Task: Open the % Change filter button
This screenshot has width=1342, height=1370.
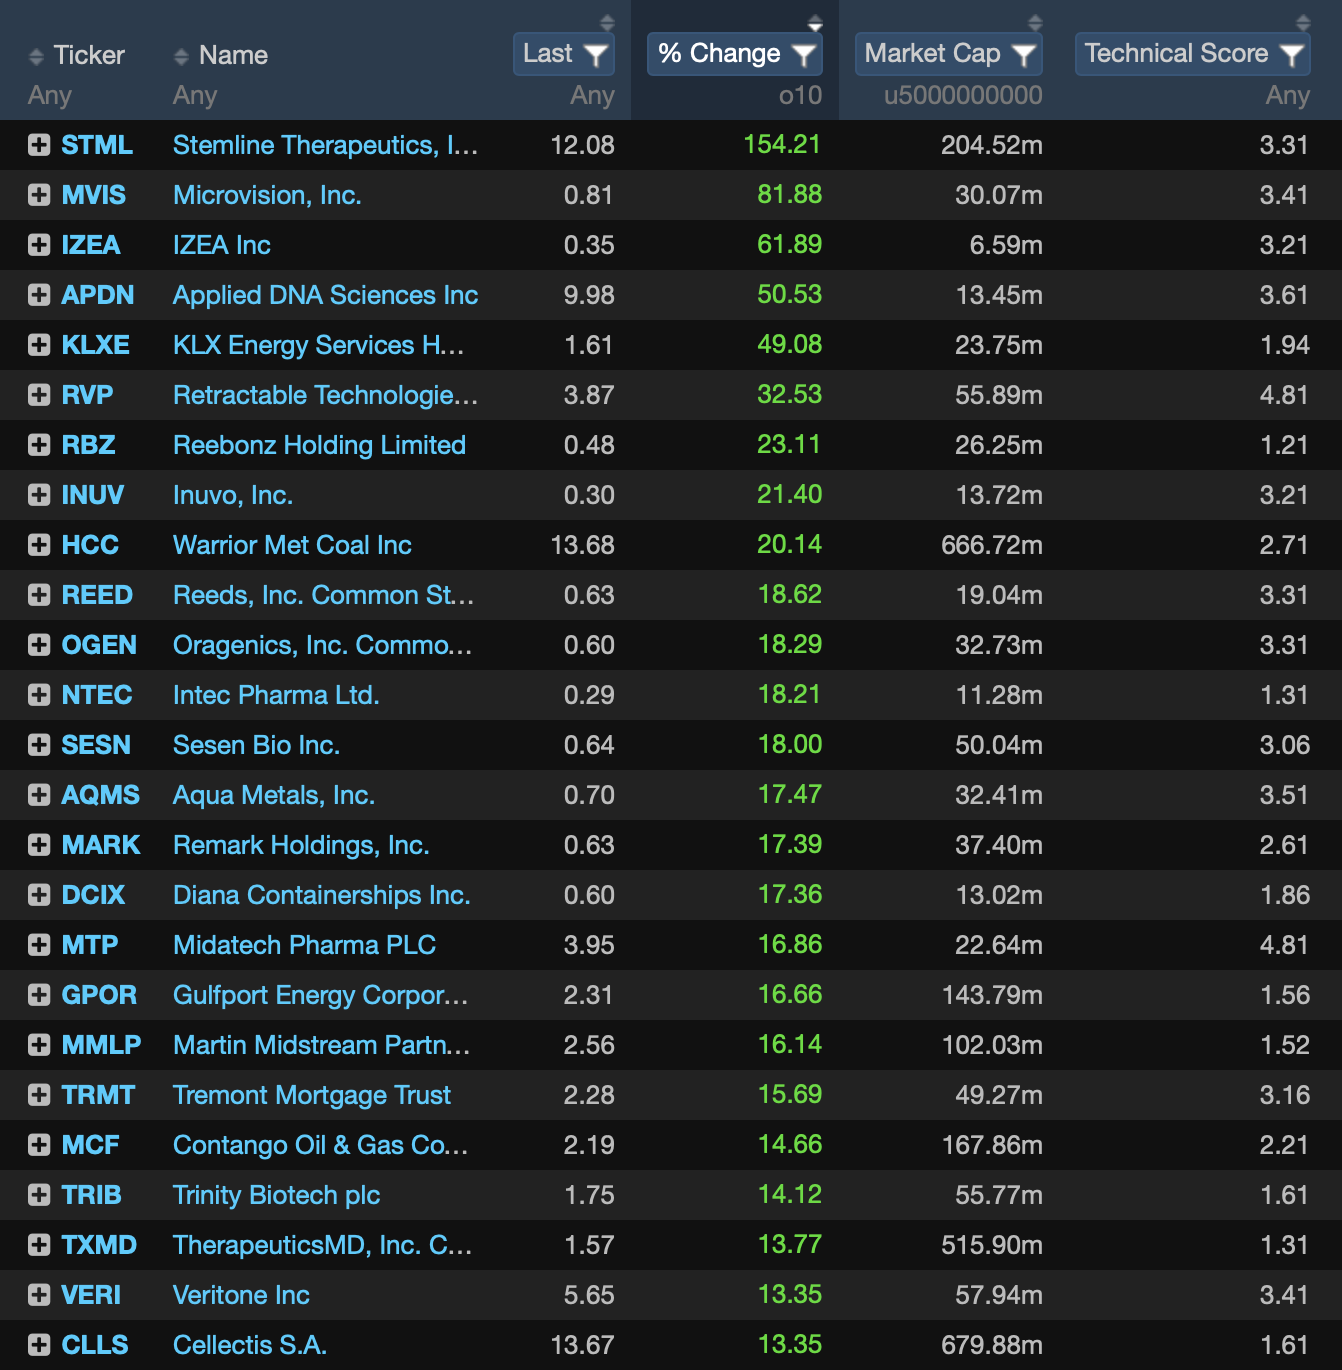Action: click(735, 54)
